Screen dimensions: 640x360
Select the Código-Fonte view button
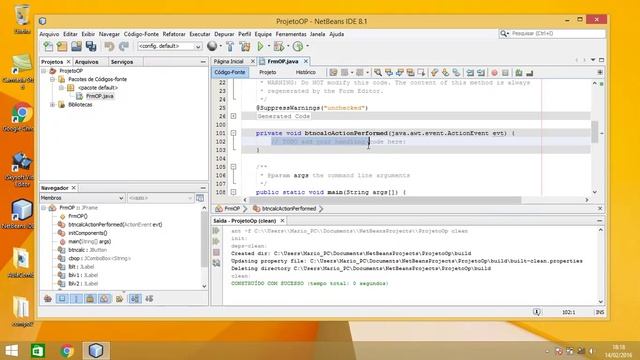click(x=230, y=72)
